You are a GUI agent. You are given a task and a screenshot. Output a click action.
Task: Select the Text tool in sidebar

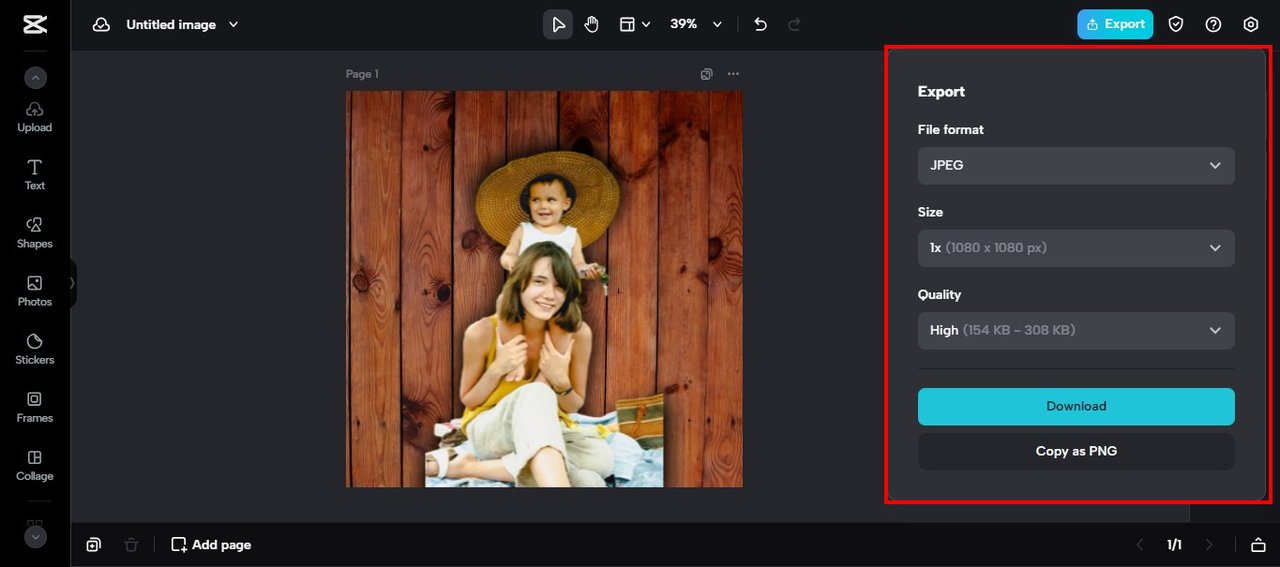pos(35,174)
